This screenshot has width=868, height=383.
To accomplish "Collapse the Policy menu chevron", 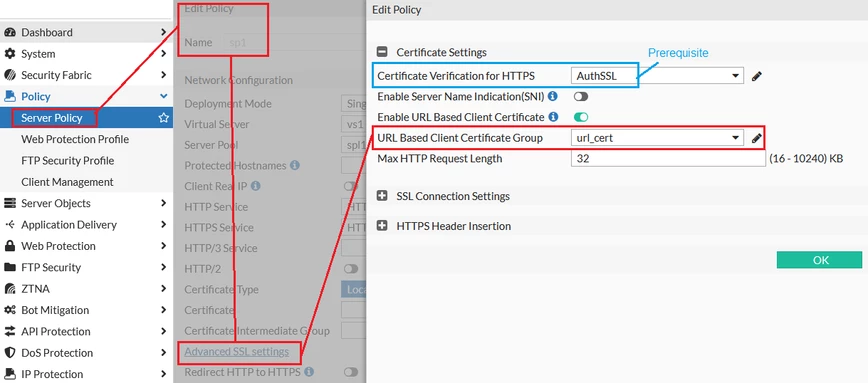I will pos(163,96).
